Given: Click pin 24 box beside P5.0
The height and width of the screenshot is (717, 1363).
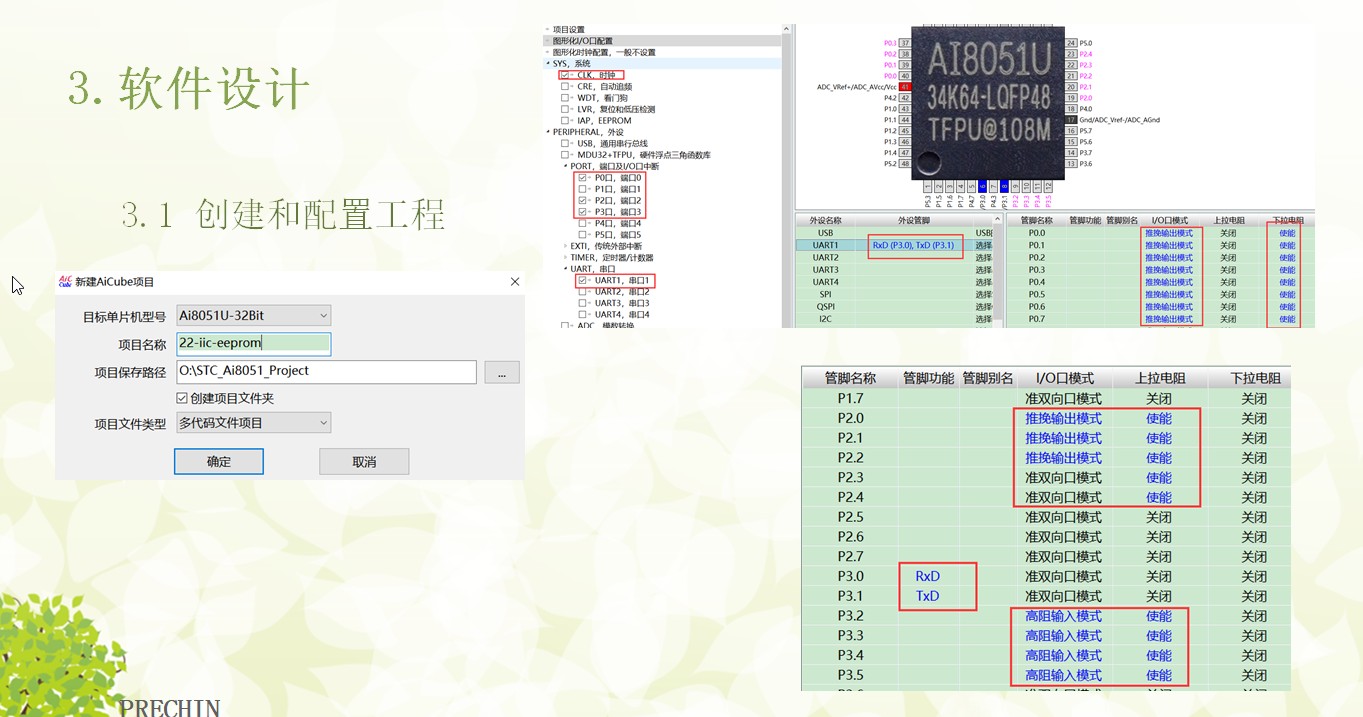Looking at the screenshot, I should [1071, 43].
